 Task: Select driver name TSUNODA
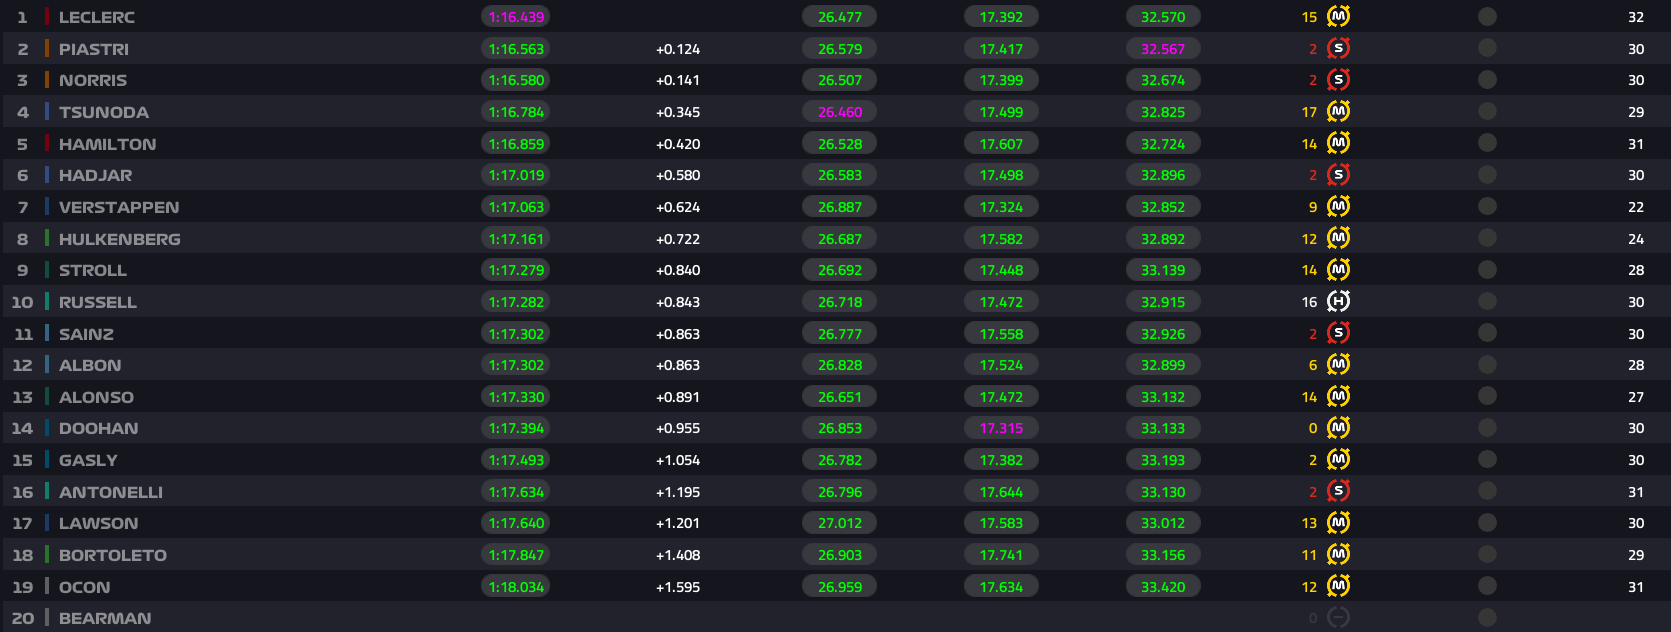pyautogui.click(x=104, y=112)
